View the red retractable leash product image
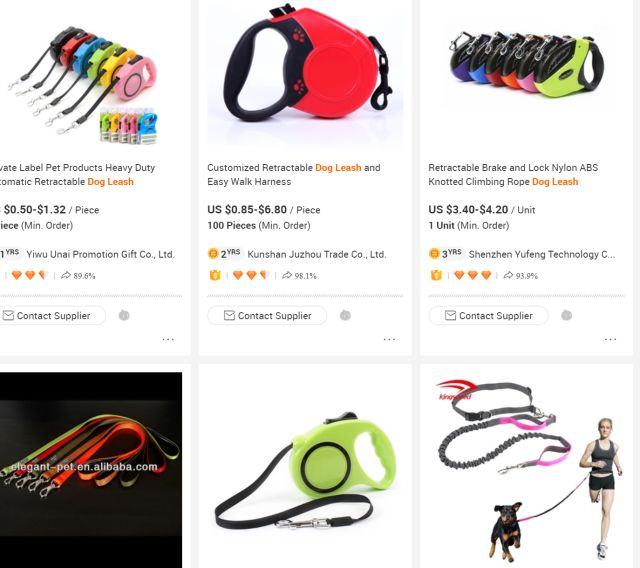 (x=305, y=73)
